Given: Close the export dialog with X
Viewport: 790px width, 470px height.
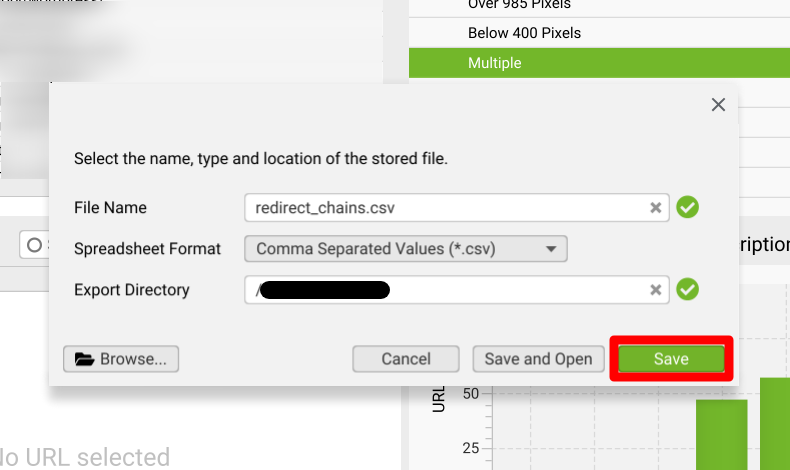Looking at the screenshot, I should click(717, 105).
